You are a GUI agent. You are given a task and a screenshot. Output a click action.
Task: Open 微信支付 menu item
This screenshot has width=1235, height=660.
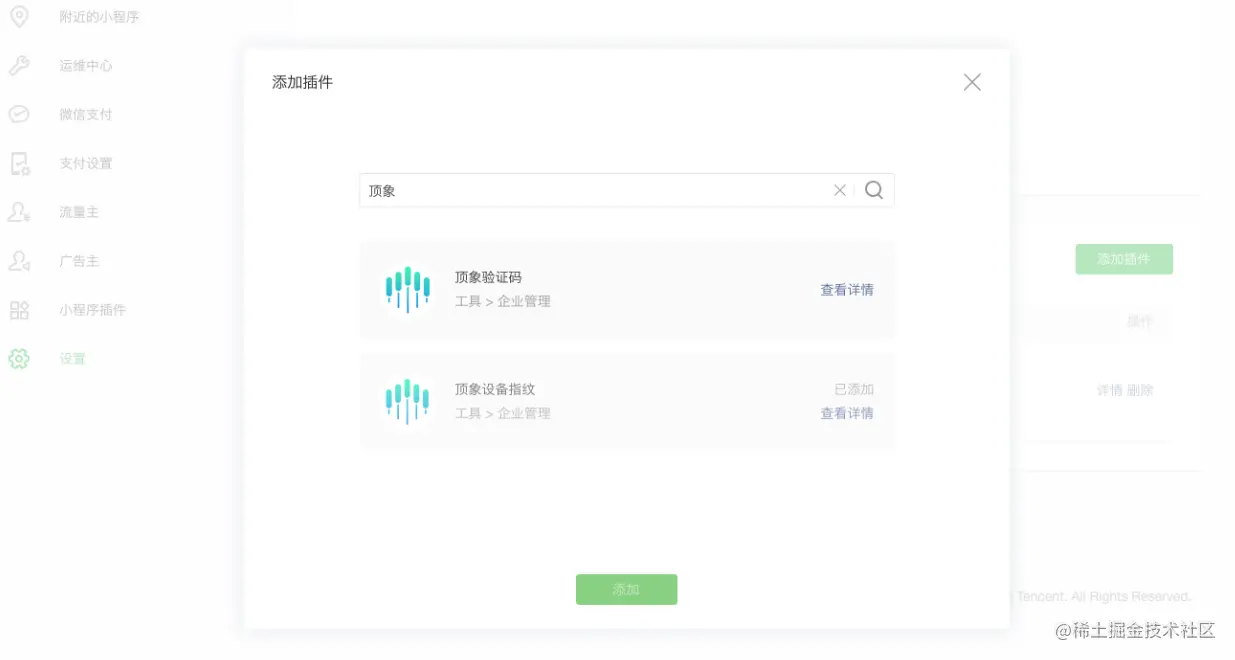click(x=86, y=114)
